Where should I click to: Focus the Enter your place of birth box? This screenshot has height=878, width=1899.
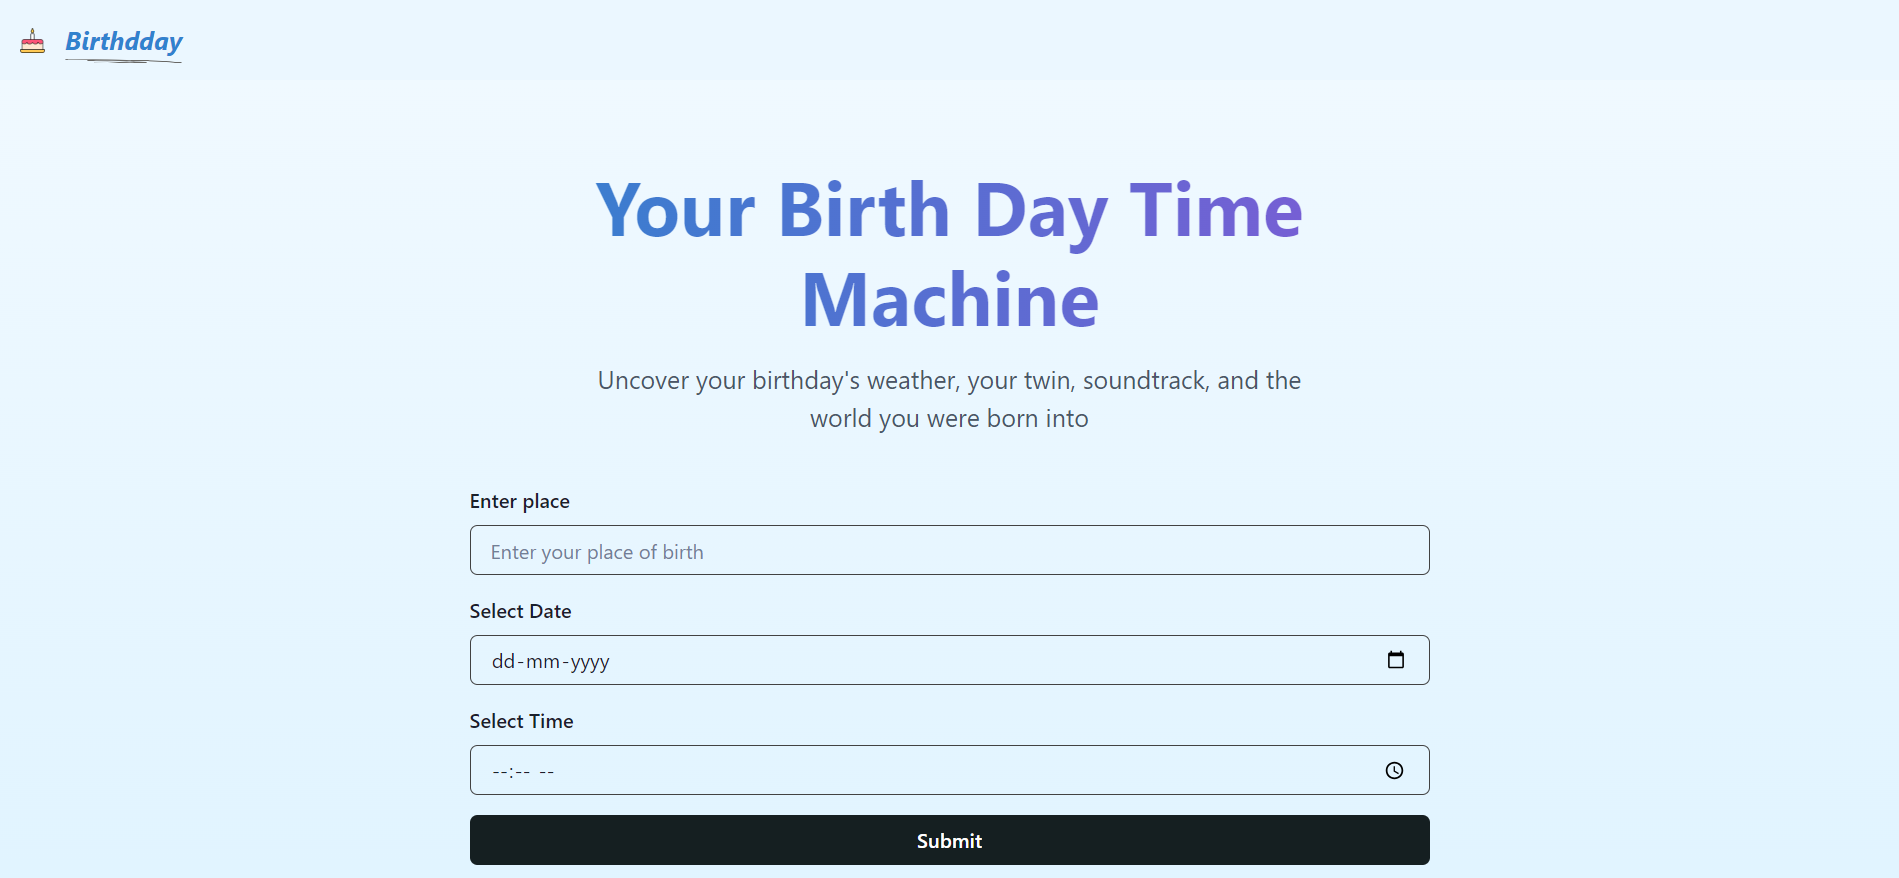(x=949, y=550)
